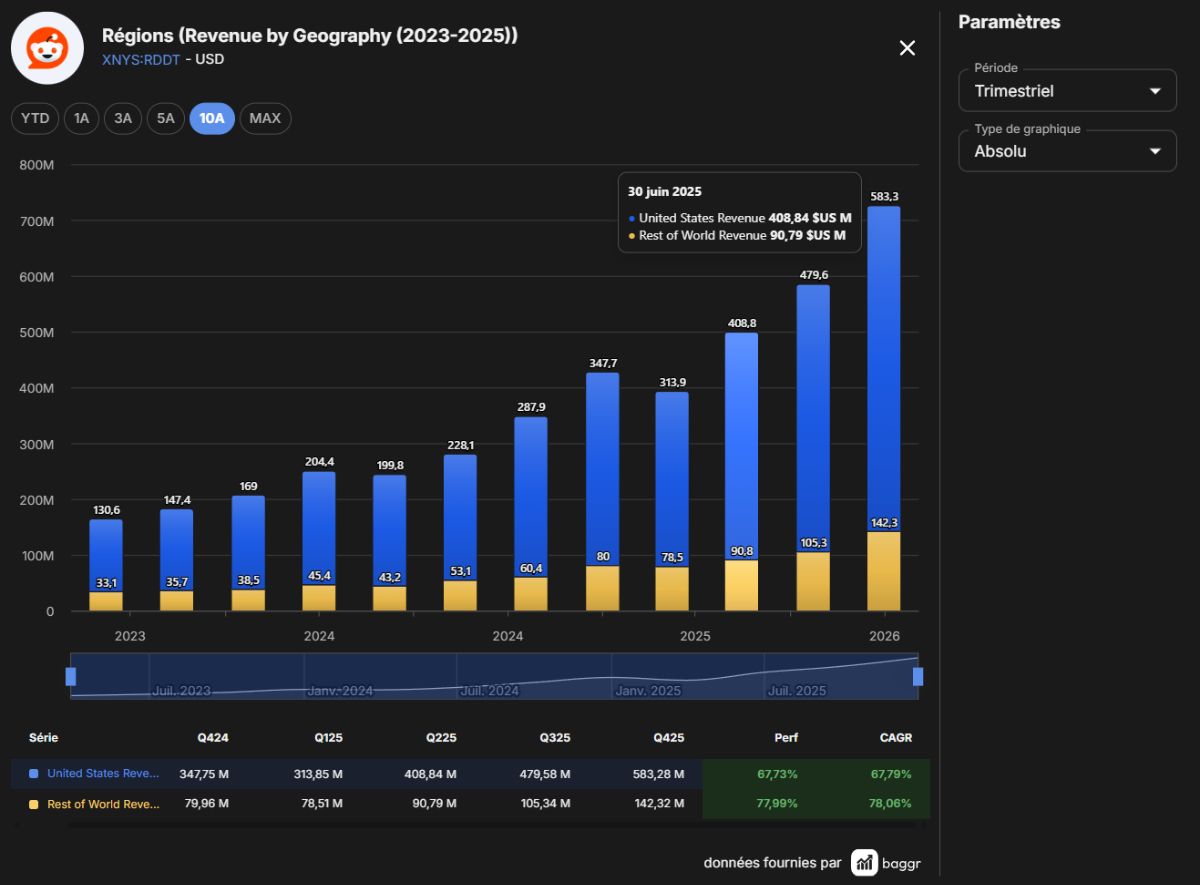The image size is (1200, 885).
Task: Click the left range slider handle
Action: (x=71, y=676)
